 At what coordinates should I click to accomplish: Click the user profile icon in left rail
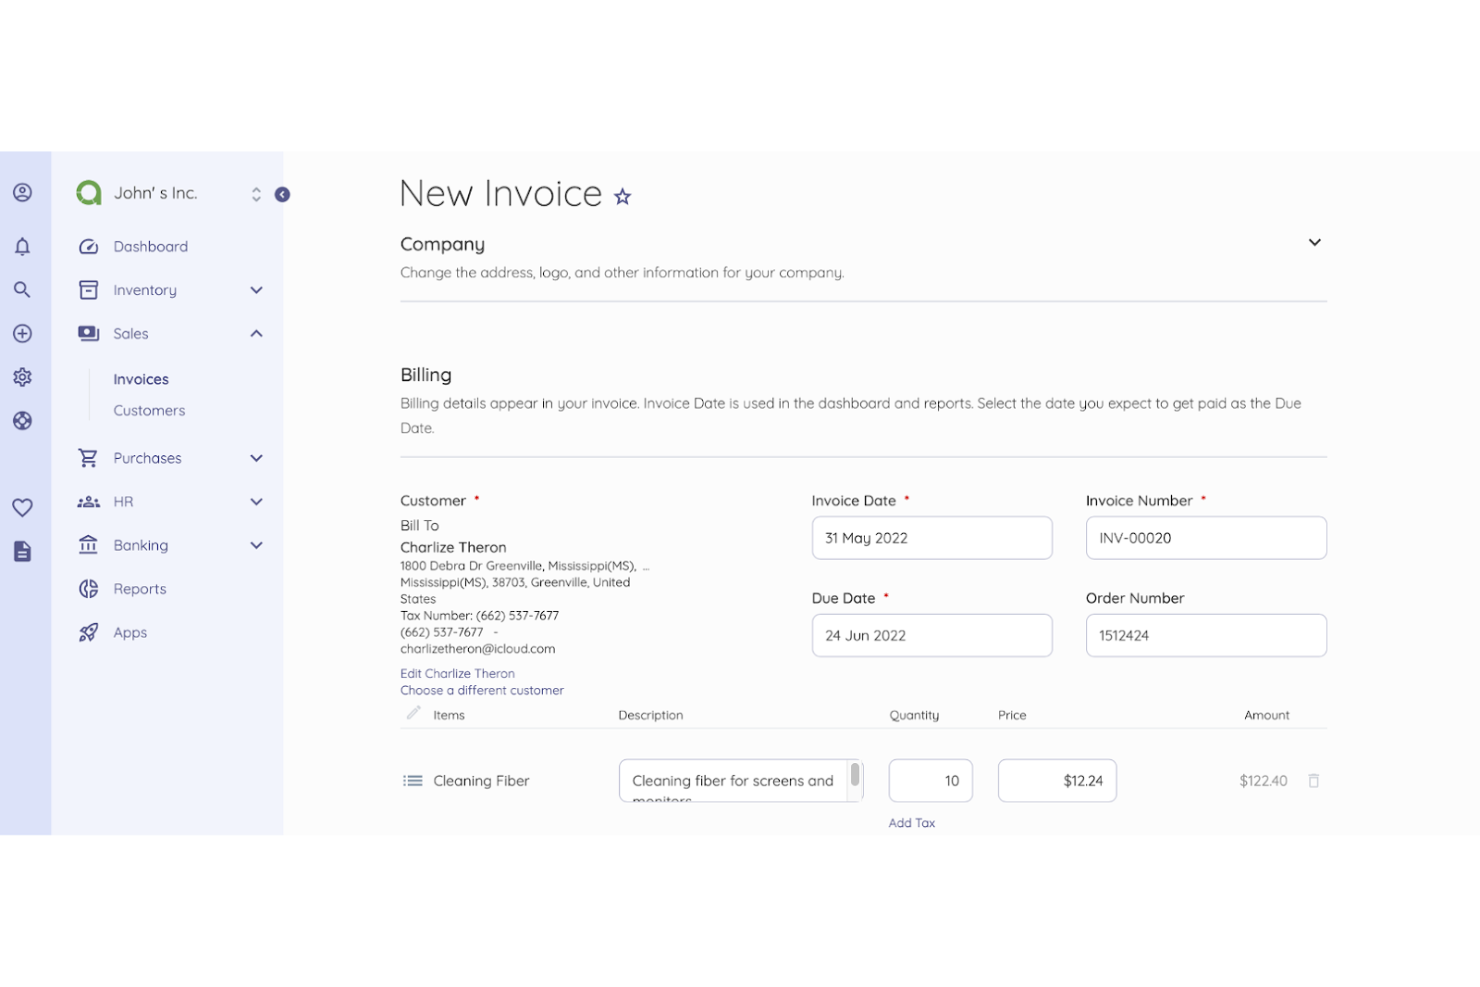pos(22,193)
